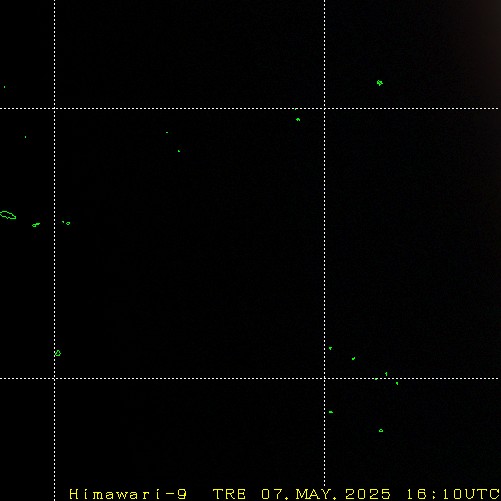Click the Himawari-9 satellite label
Viewport: 501px width, 501px height.
point(128,494)
